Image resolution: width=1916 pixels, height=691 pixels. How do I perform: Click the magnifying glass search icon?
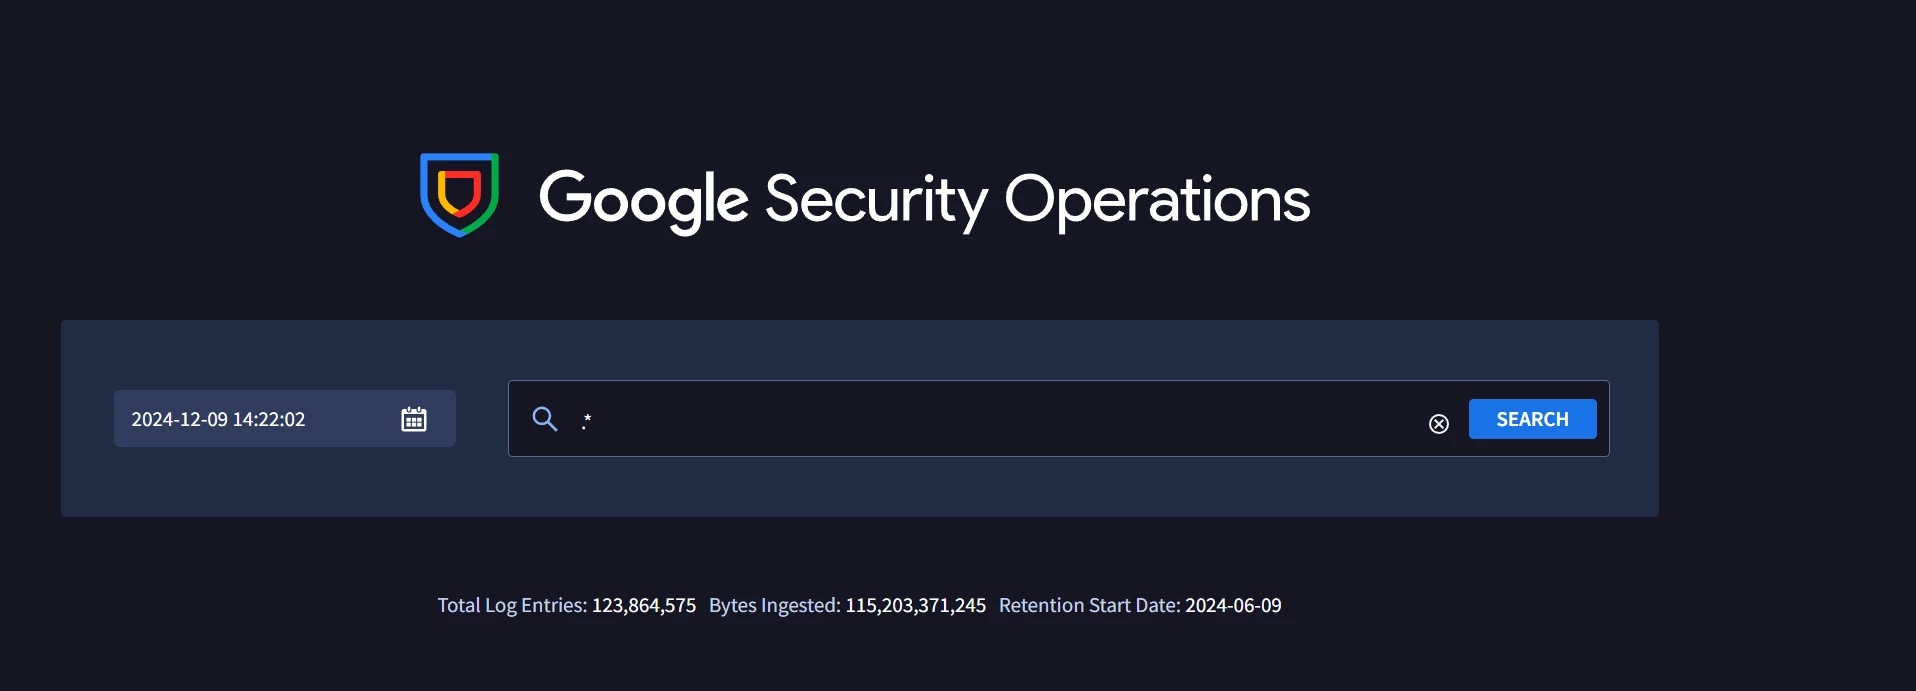545,418
